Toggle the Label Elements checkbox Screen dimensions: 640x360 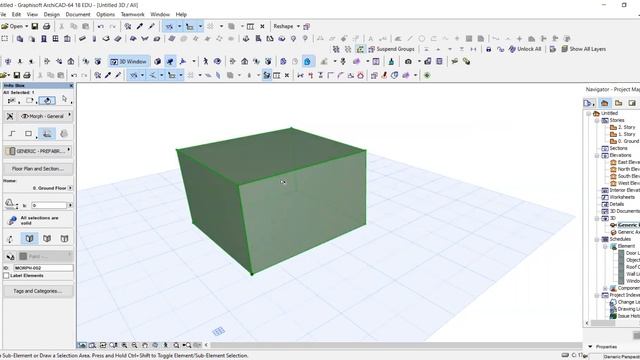[x=6, y=276]
